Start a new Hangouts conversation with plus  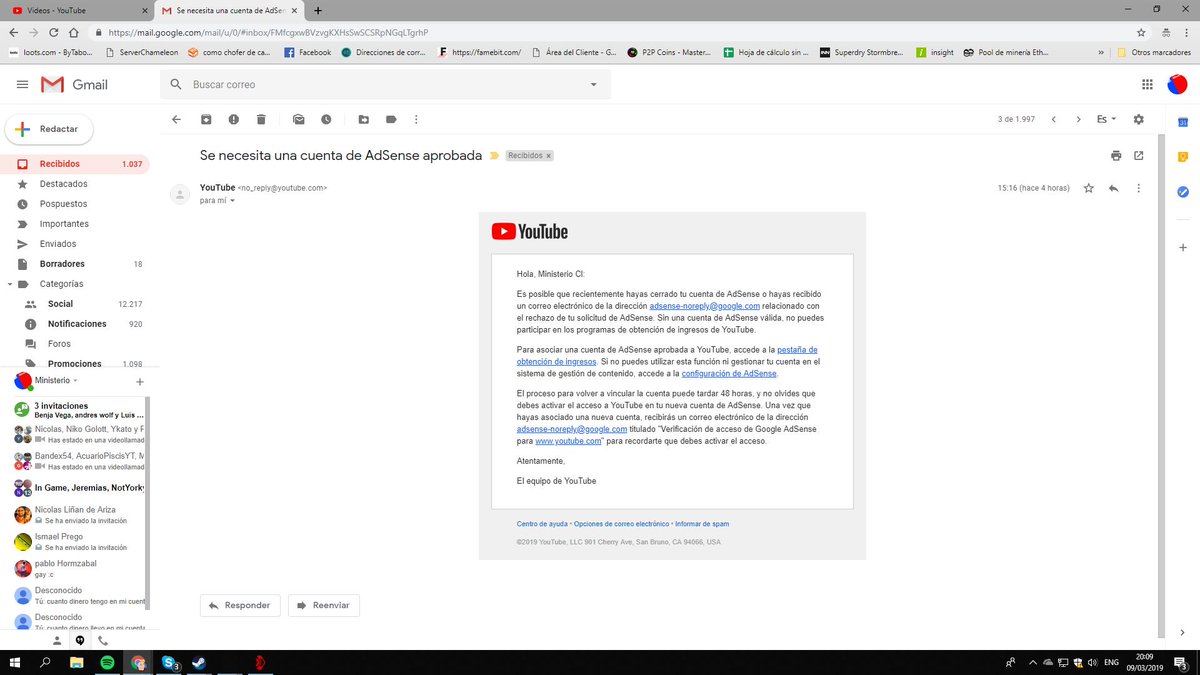(140, 382)
